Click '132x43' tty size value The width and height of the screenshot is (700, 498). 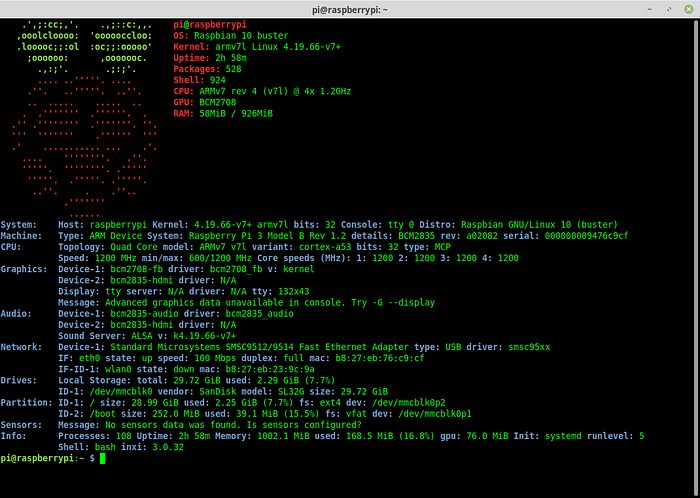click(293, 292)
